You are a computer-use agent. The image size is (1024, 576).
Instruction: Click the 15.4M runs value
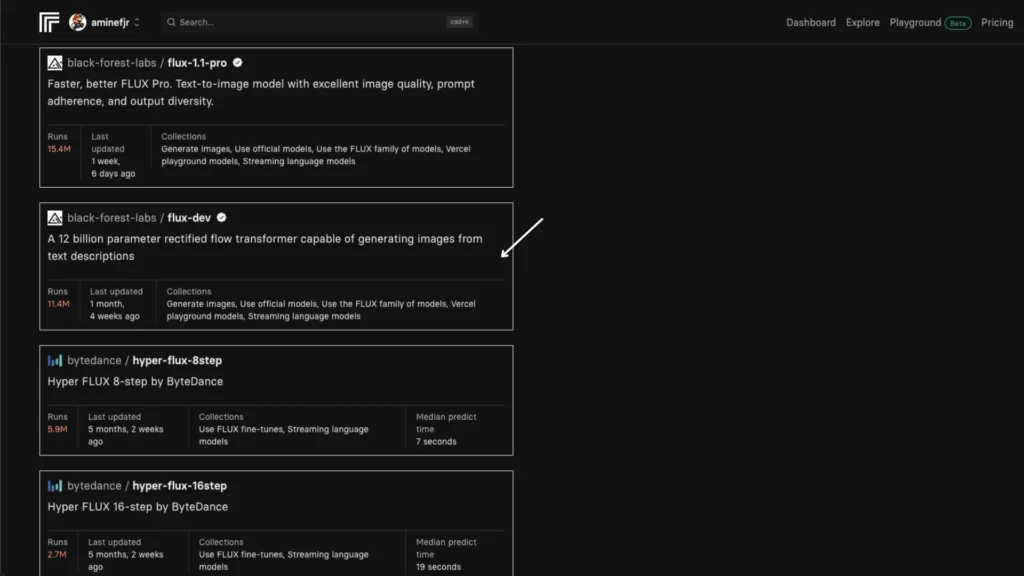[59, 149]
